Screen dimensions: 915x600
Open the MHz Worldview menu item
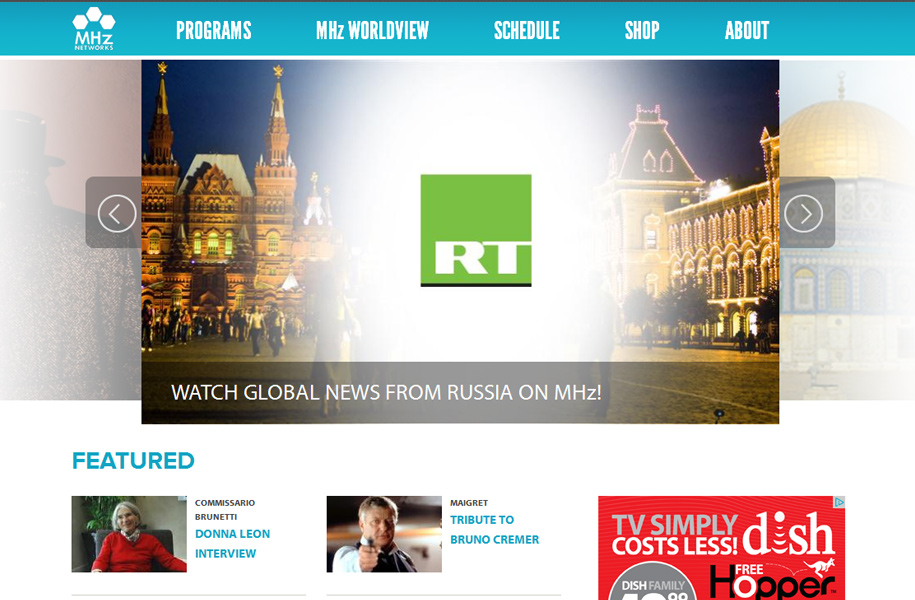(x=372, y=31)
